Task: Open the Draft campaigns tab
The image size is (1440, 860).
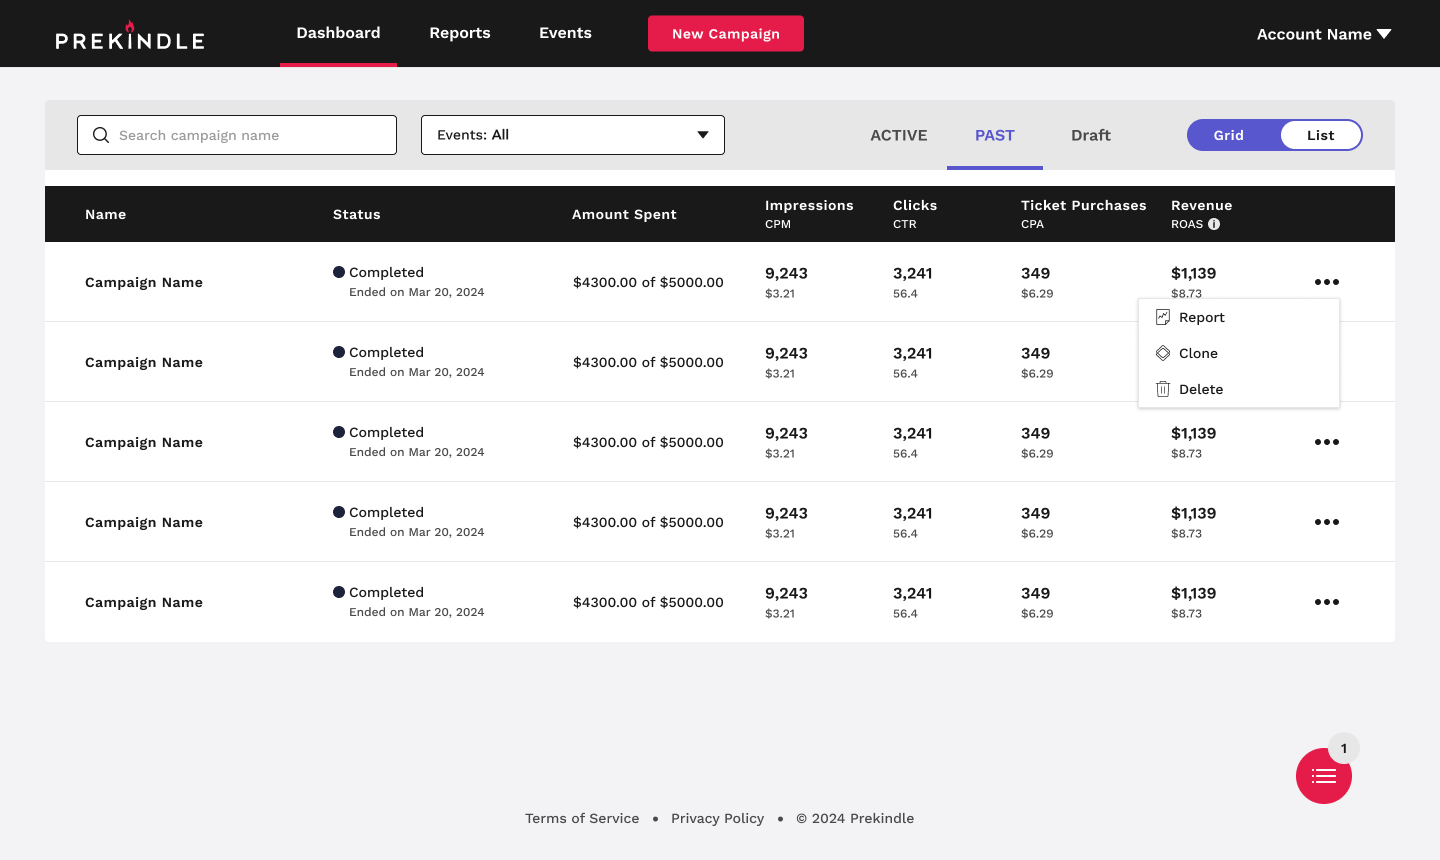Action: point(1090,134)
